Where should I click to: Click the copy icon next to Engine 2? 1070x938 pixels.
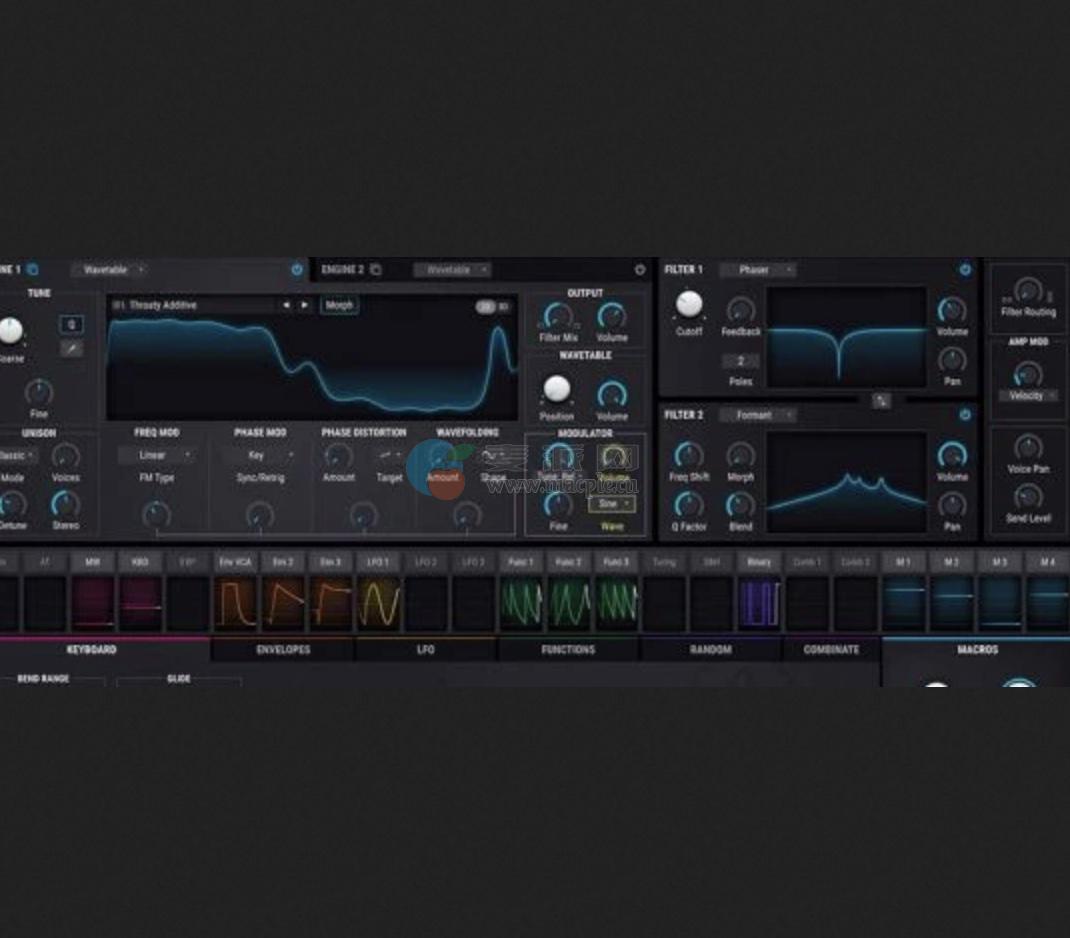click(375, 268)
